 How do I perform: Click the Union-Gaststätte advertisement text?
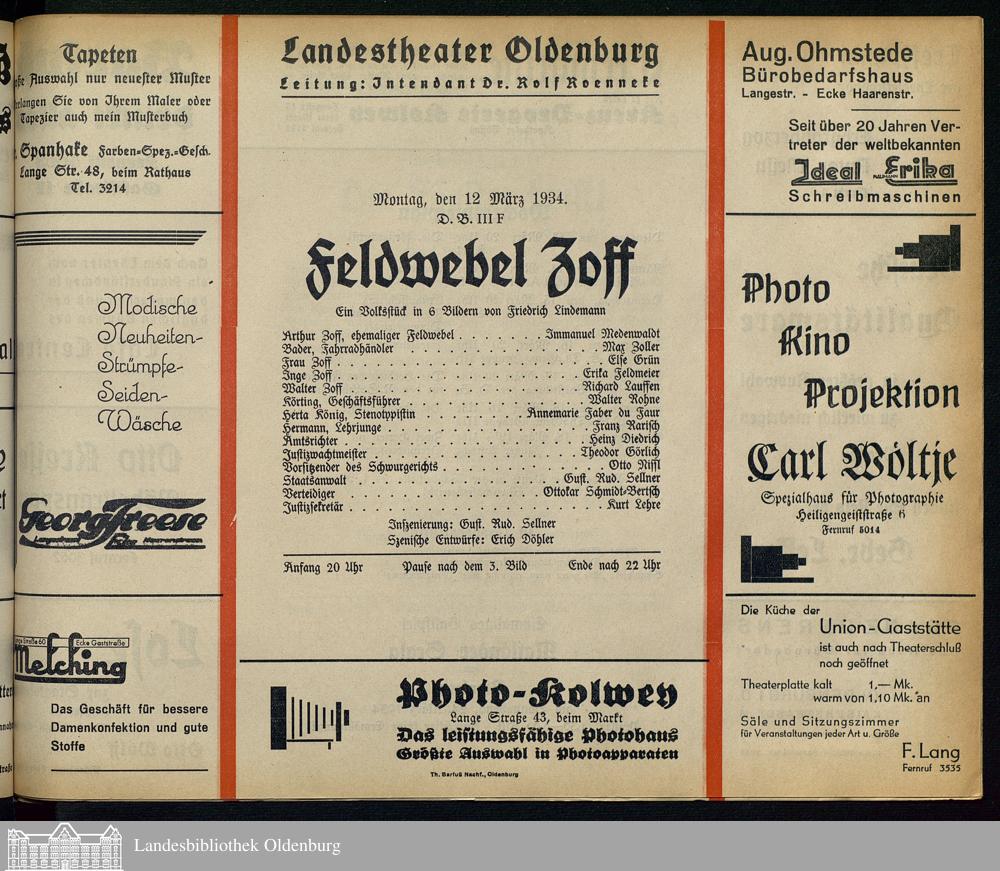tap(889, 628)
